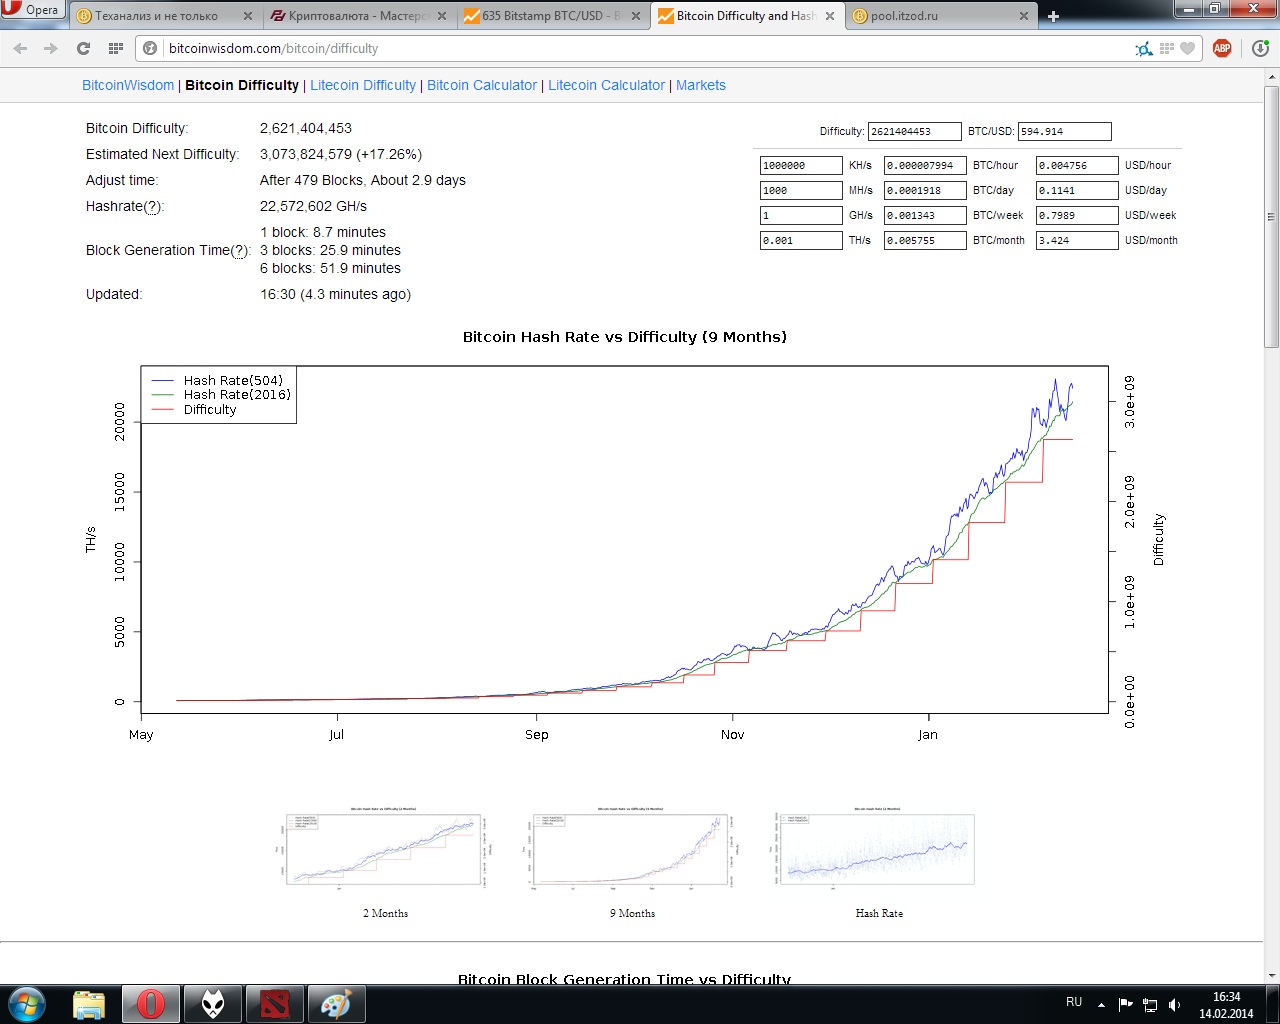Viewport: 1280px width, 1024px height.
Task: Open the Opera main menu
Action: (32, 10)
